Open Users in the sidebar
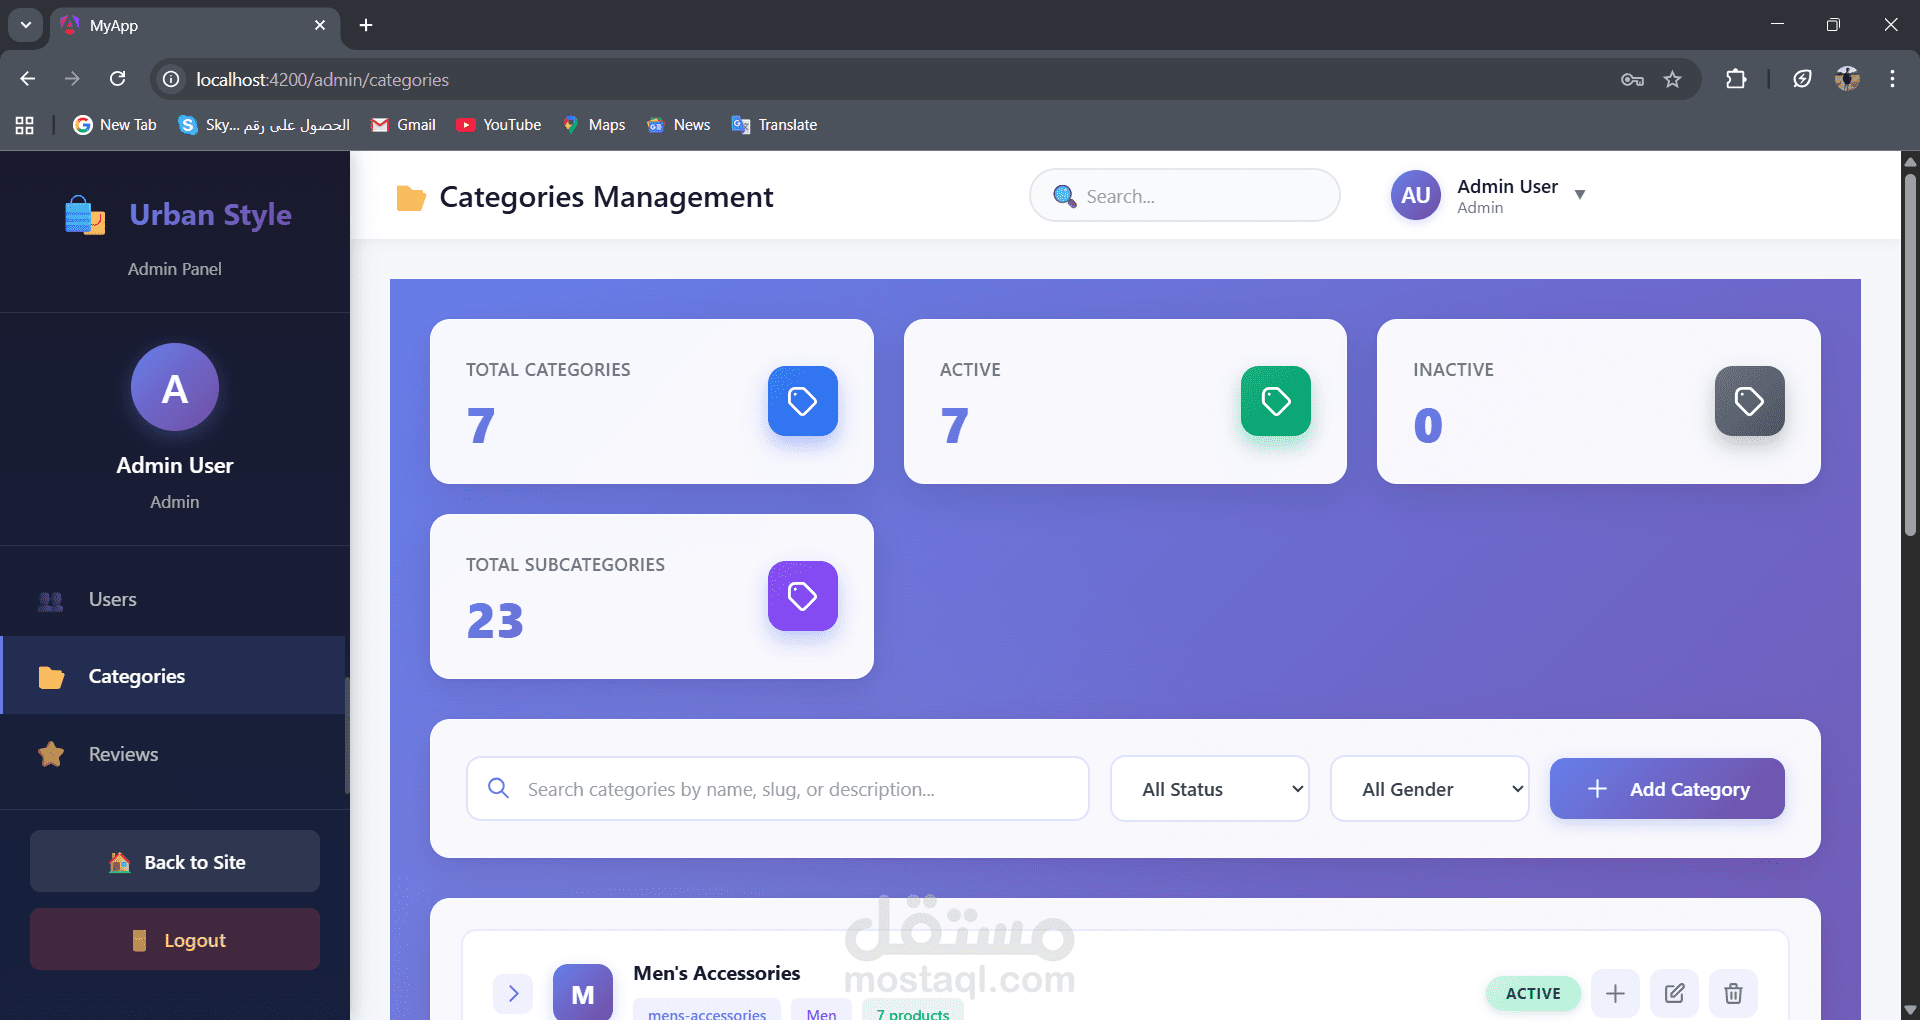This screenshot has width=1920, height=1020. 175,599
